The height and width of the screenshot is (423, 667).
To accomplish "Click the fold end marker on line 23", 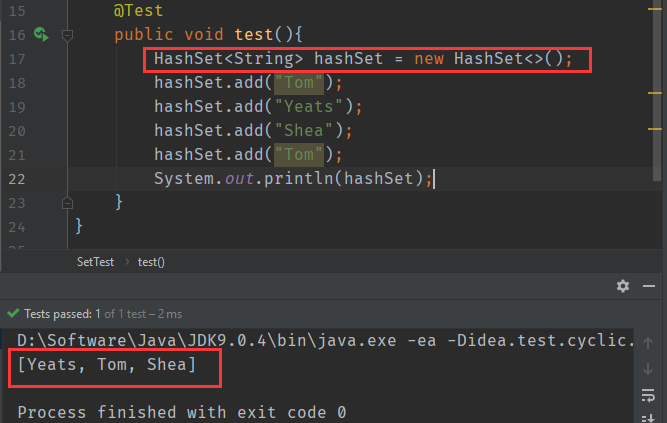I will click(x=67, y=203).
